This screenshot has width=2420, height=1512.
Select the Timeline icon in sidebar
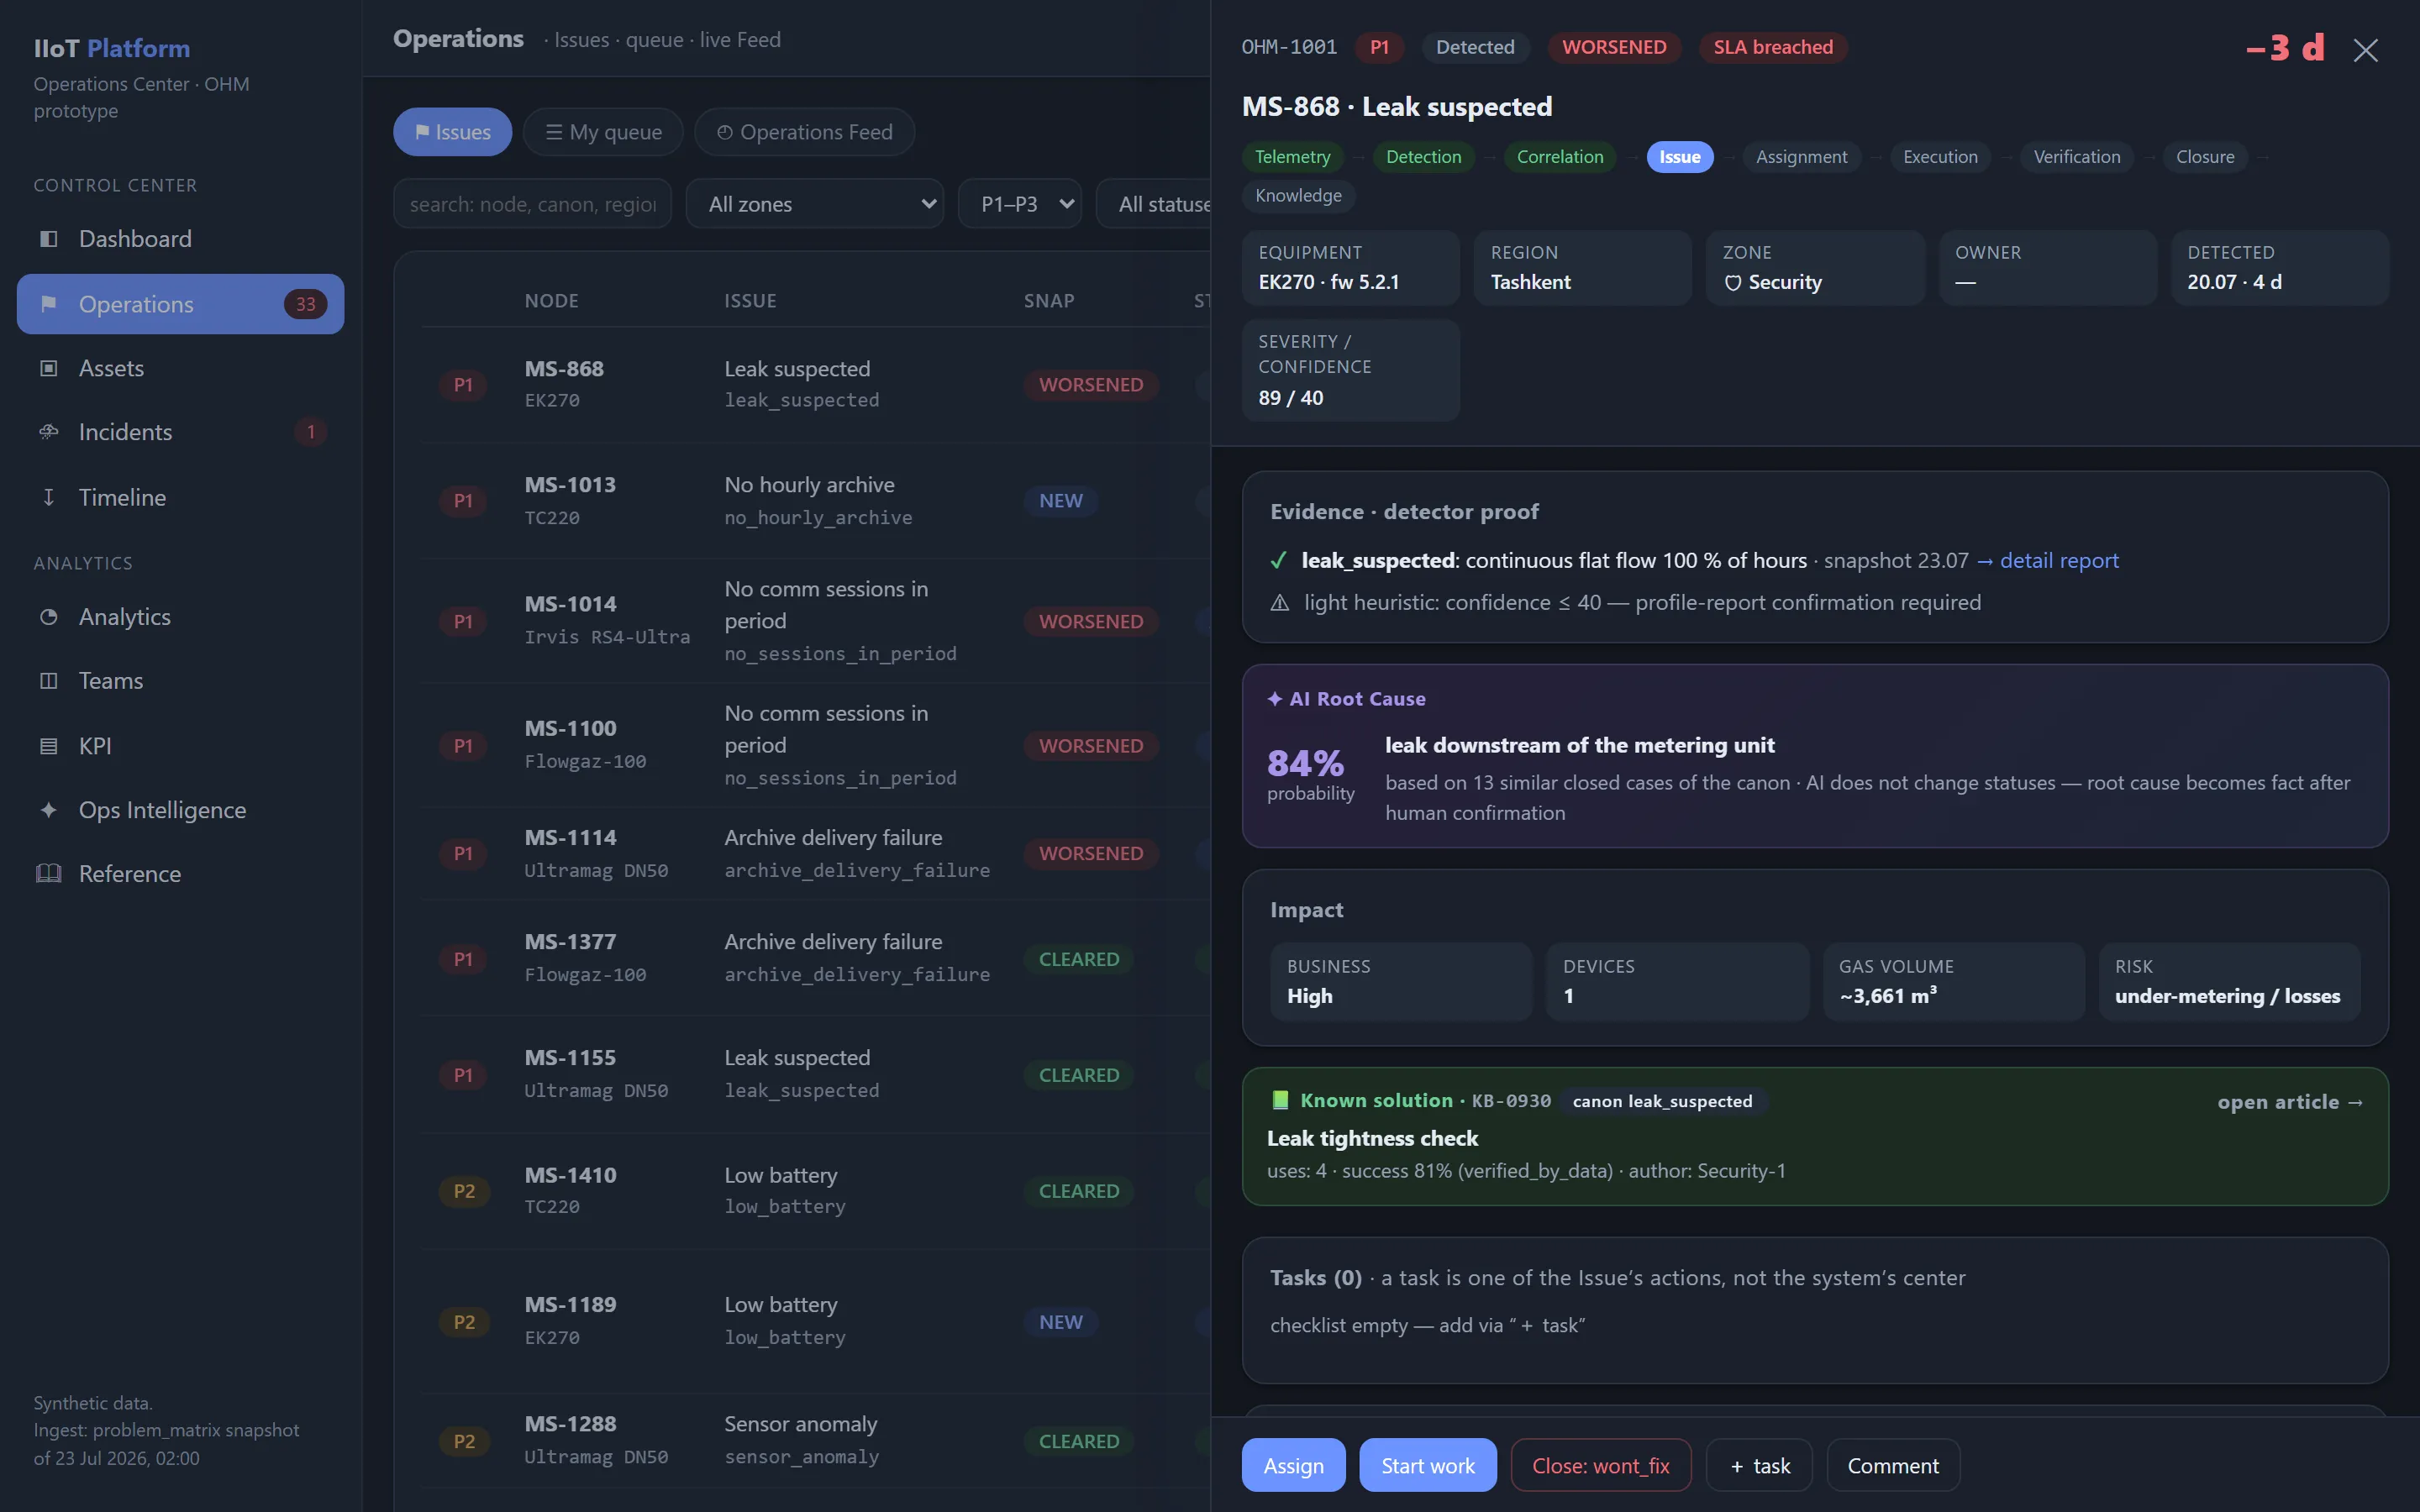tap(48, 497)
